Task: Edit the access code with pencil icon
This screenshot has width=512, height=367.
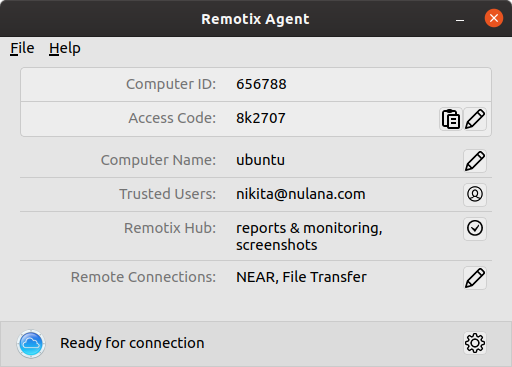Action: (475, 119)
